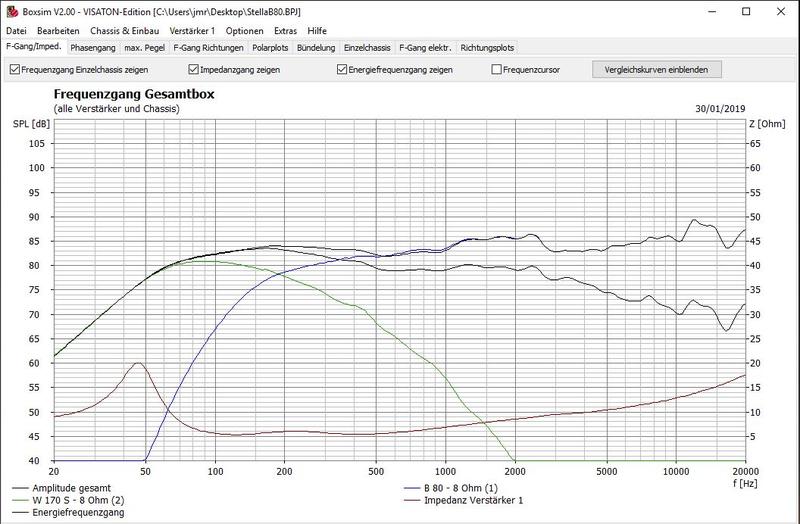The height and width of the screenshot is (524, 800).
Task: Open the Bearbeiten menu
Action: click(58, 31)
